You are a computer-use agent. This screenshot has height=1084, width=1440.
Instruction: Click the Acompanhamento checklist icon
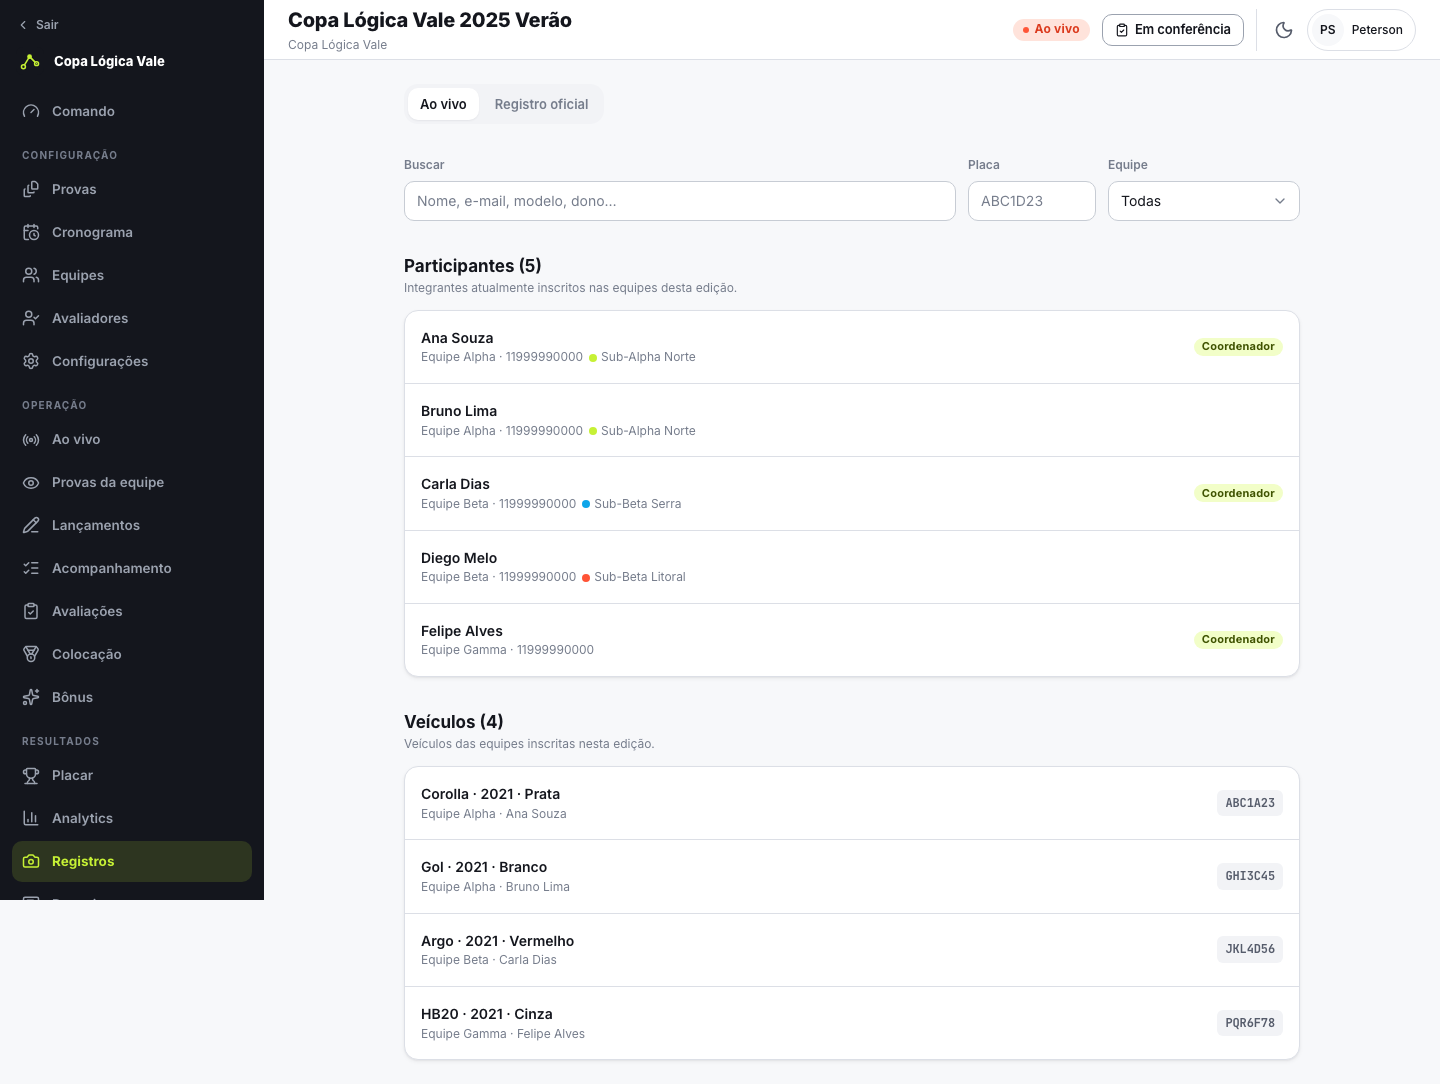point(31,568)
